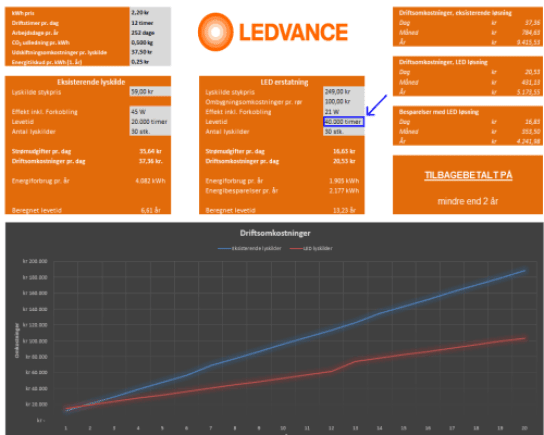Click LED Strømudgifter pr. dag value 16,63 kr

(344, 151)
